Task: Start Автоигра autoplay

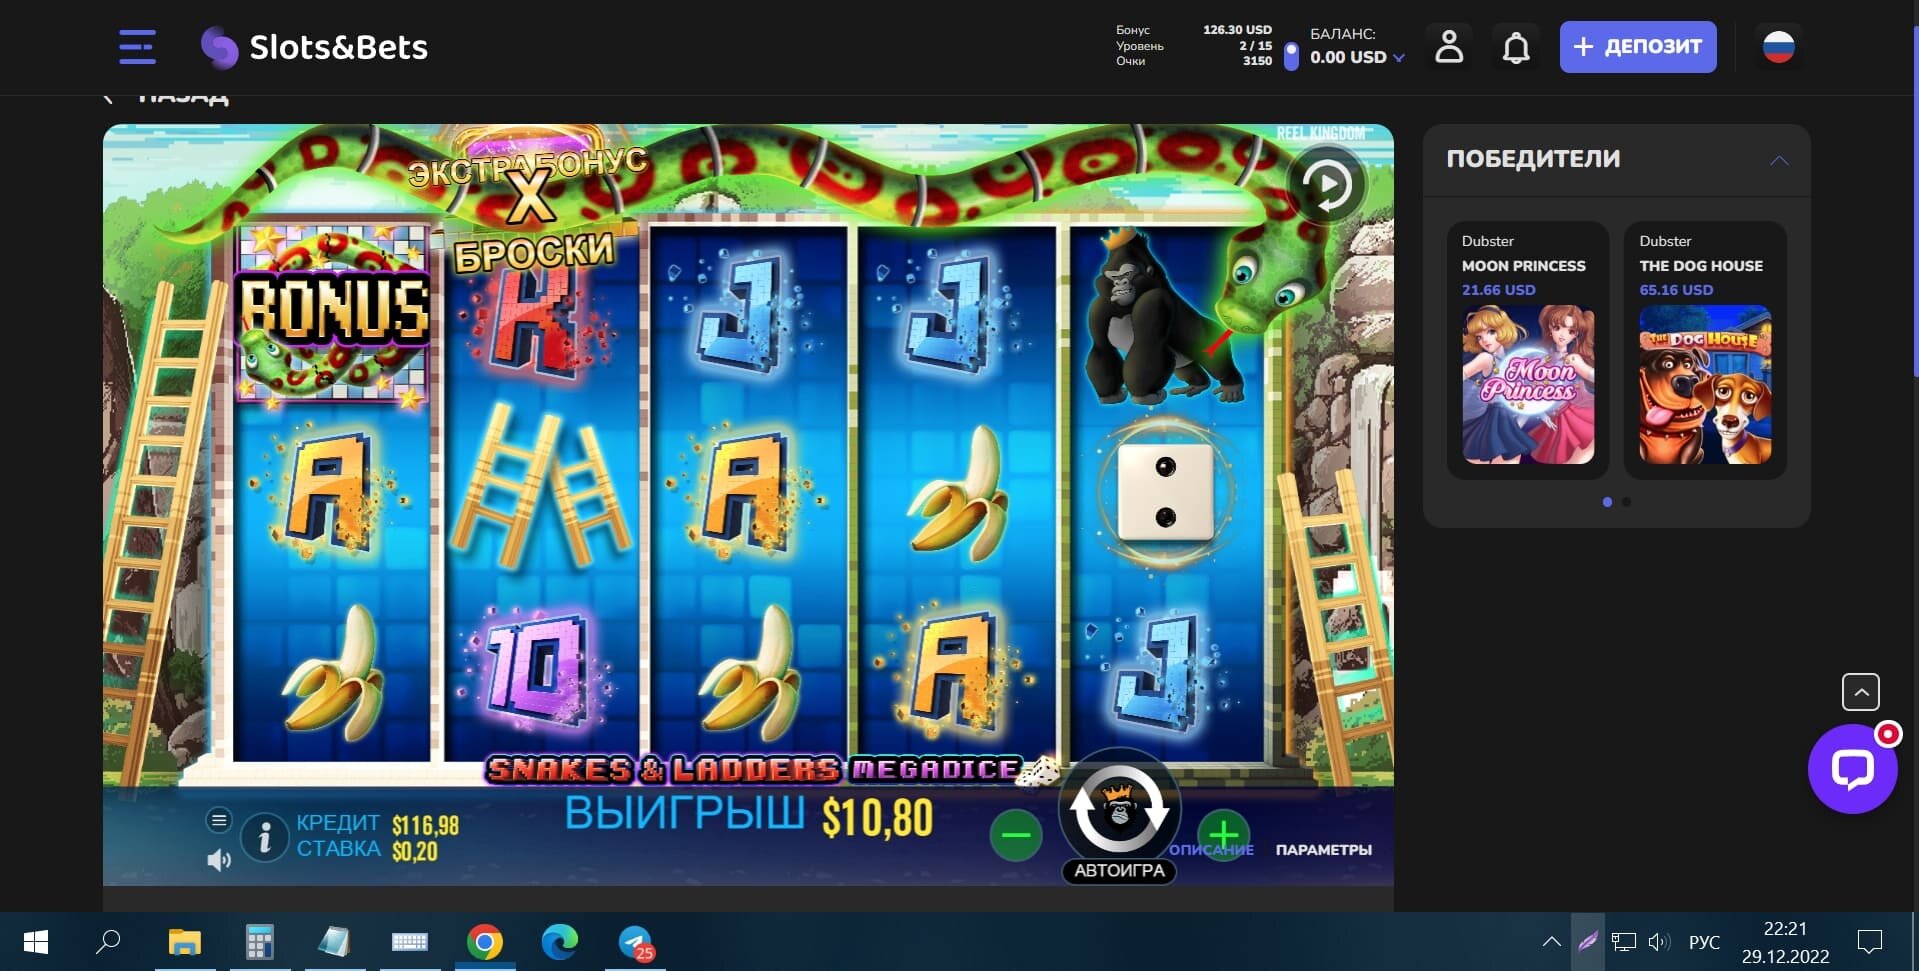Action: [x=1119, y=871]
